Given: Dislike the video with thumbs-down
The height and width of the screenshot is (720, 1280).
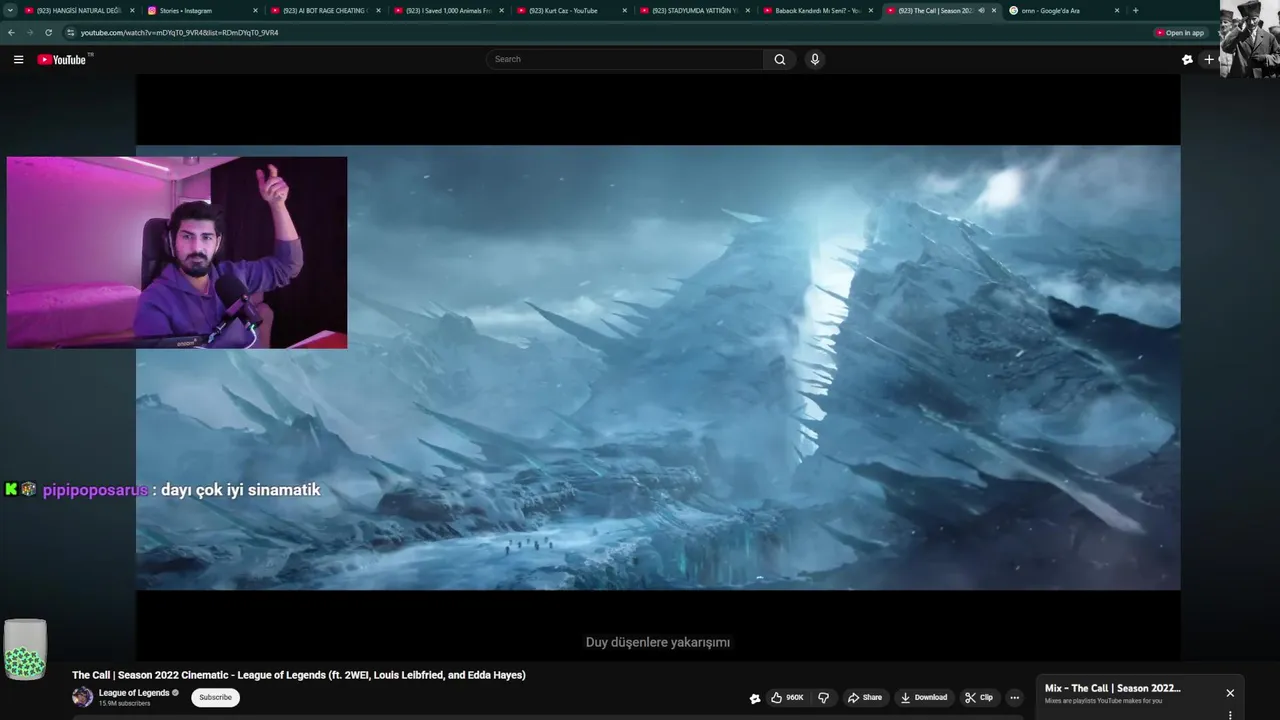Looking at the screenshot, I should [x=824, y=698].
